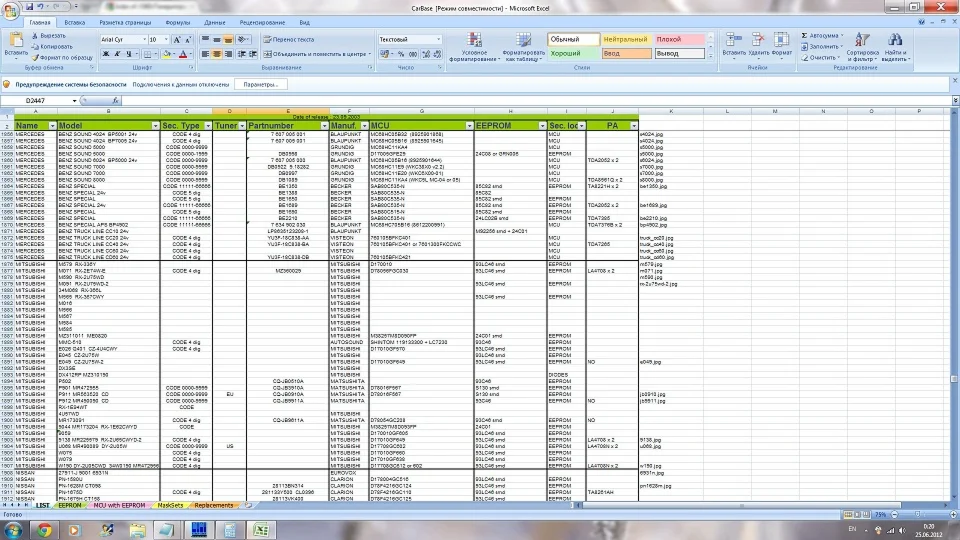The image size is (960, 540).
Task: Click the Delete cells (Удалить) icon
Action: coord(758,40)
